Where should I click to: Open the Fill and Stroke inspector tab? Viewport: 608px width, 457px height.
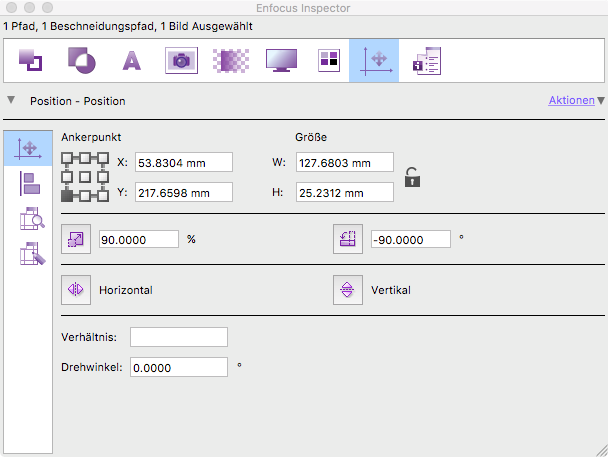pyautogui.click(x=30, y=60)
